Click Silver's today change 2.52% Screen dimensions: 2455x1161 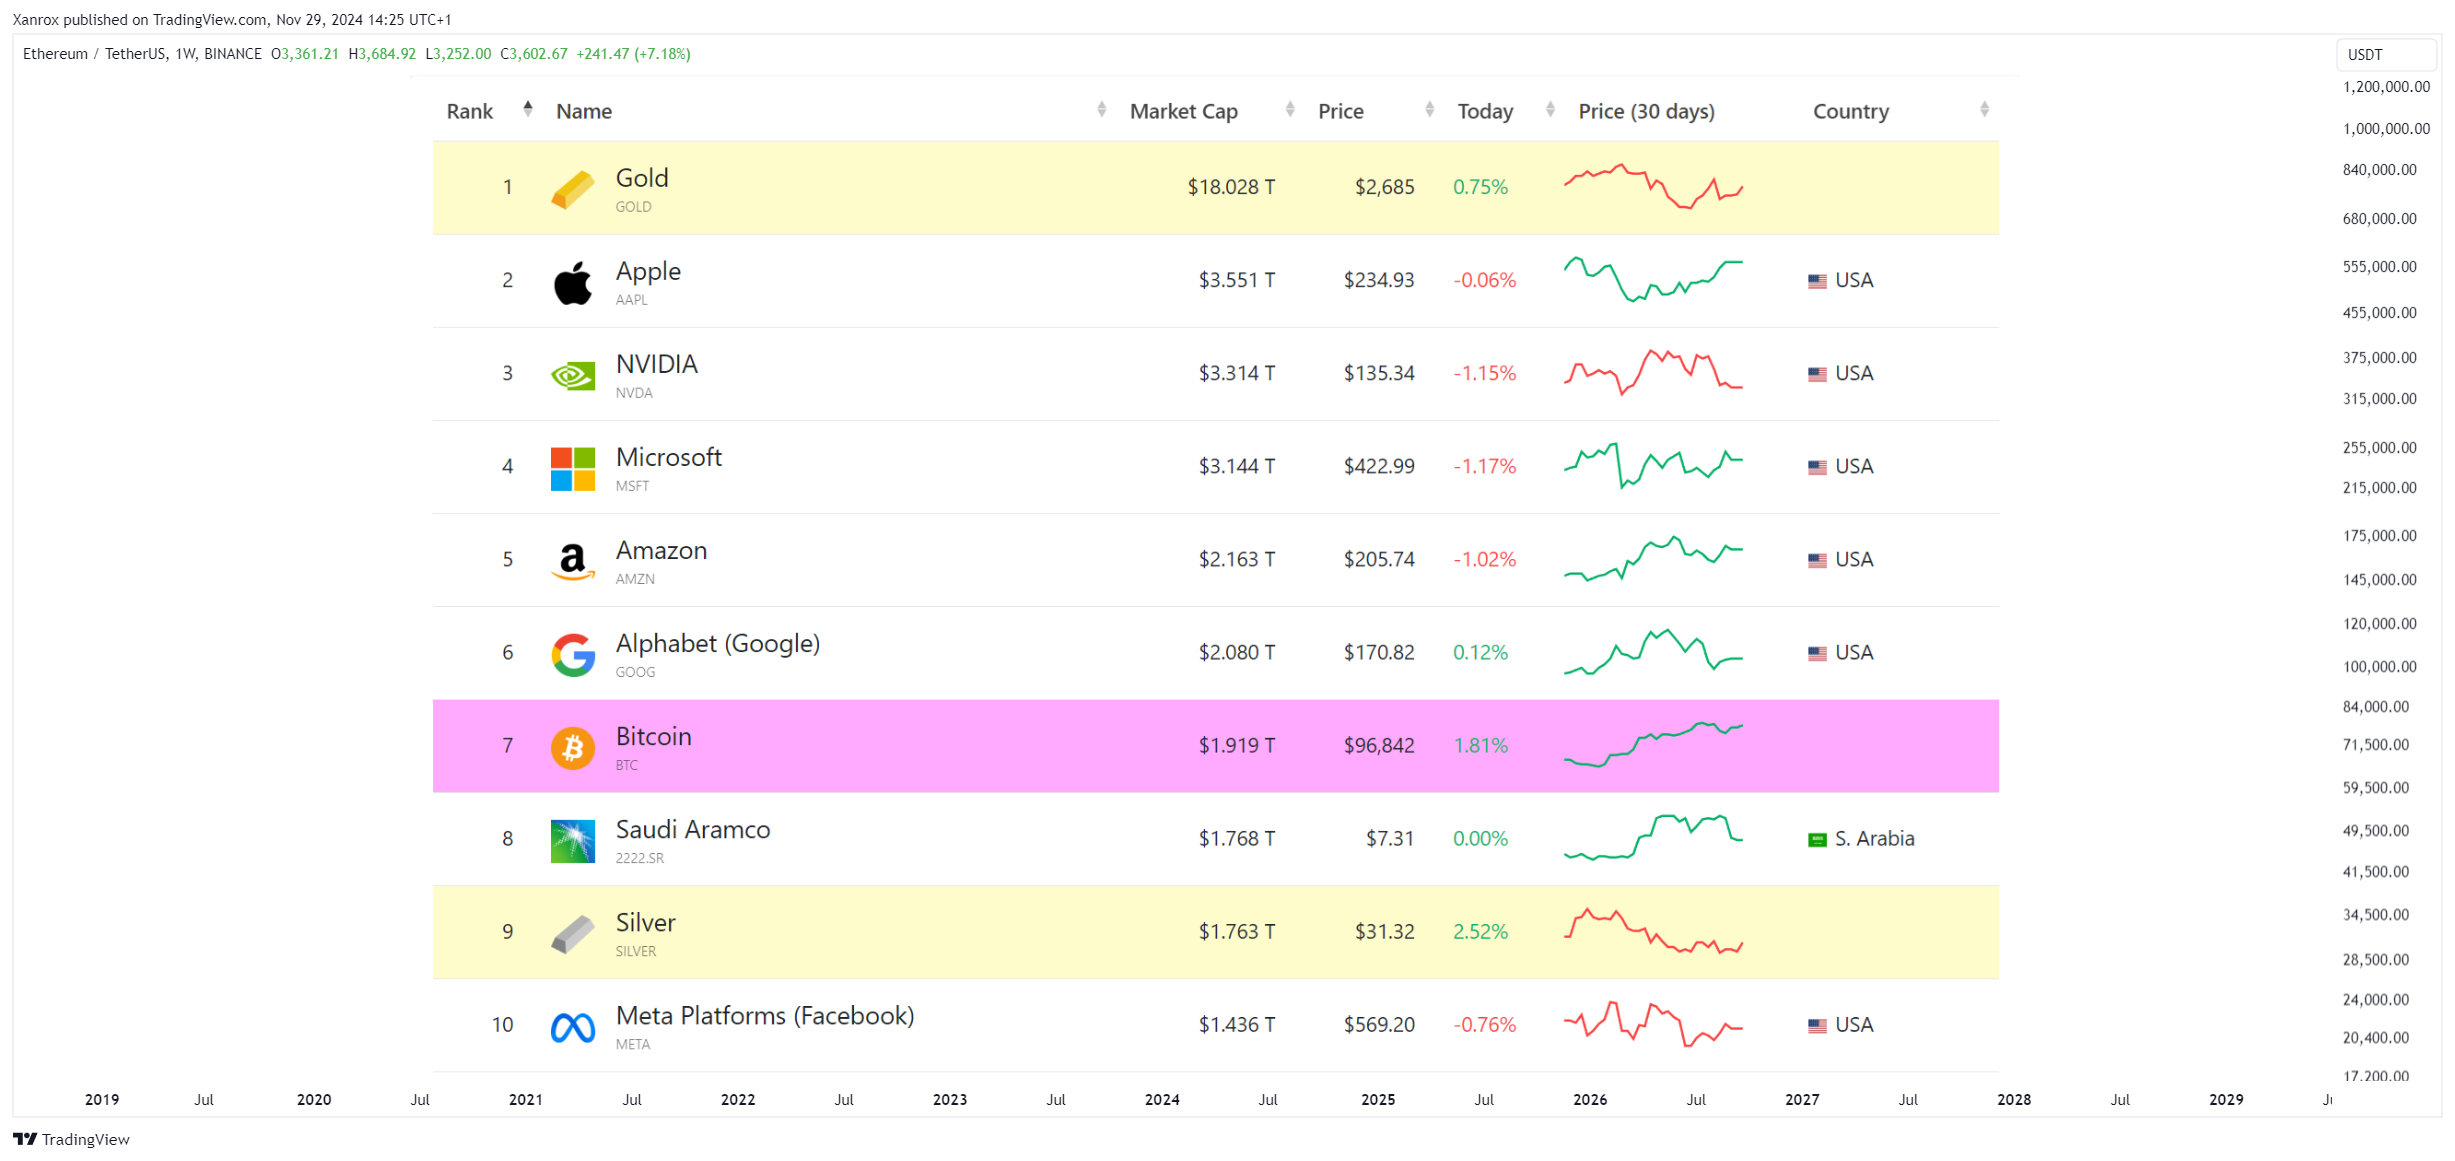(x=1480, y=931)
